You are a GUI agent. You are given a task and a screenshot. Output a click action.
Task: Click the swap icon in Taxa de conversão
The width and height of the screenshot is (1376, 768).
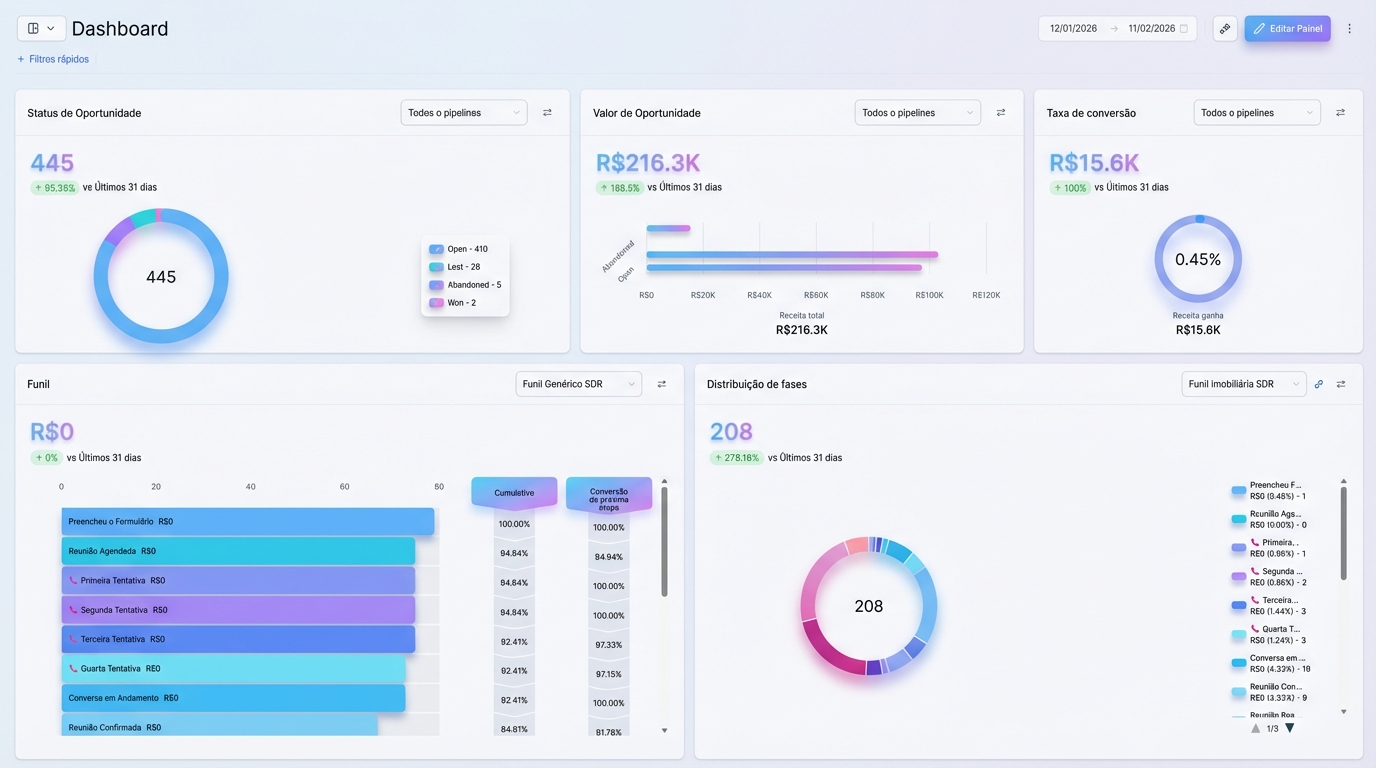coord(1341,113)
